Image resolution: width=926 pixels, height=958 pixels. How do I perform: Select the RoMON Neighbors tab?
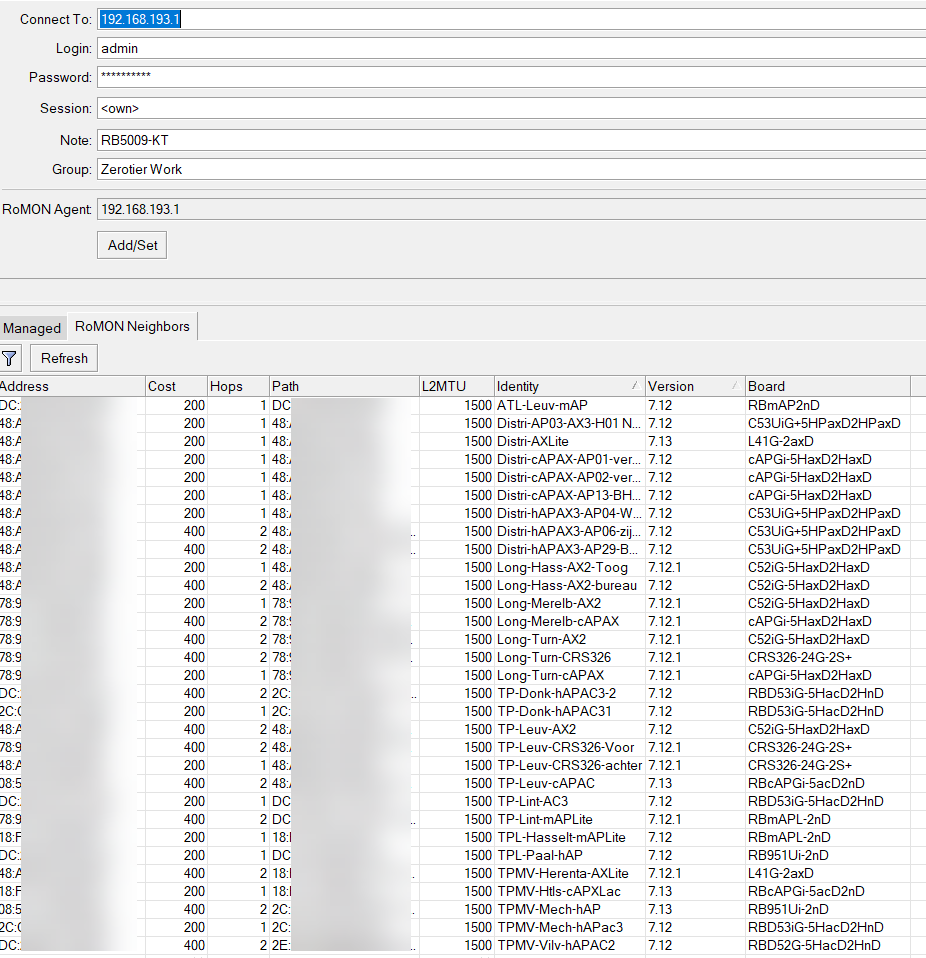click(x=132, y=326)
